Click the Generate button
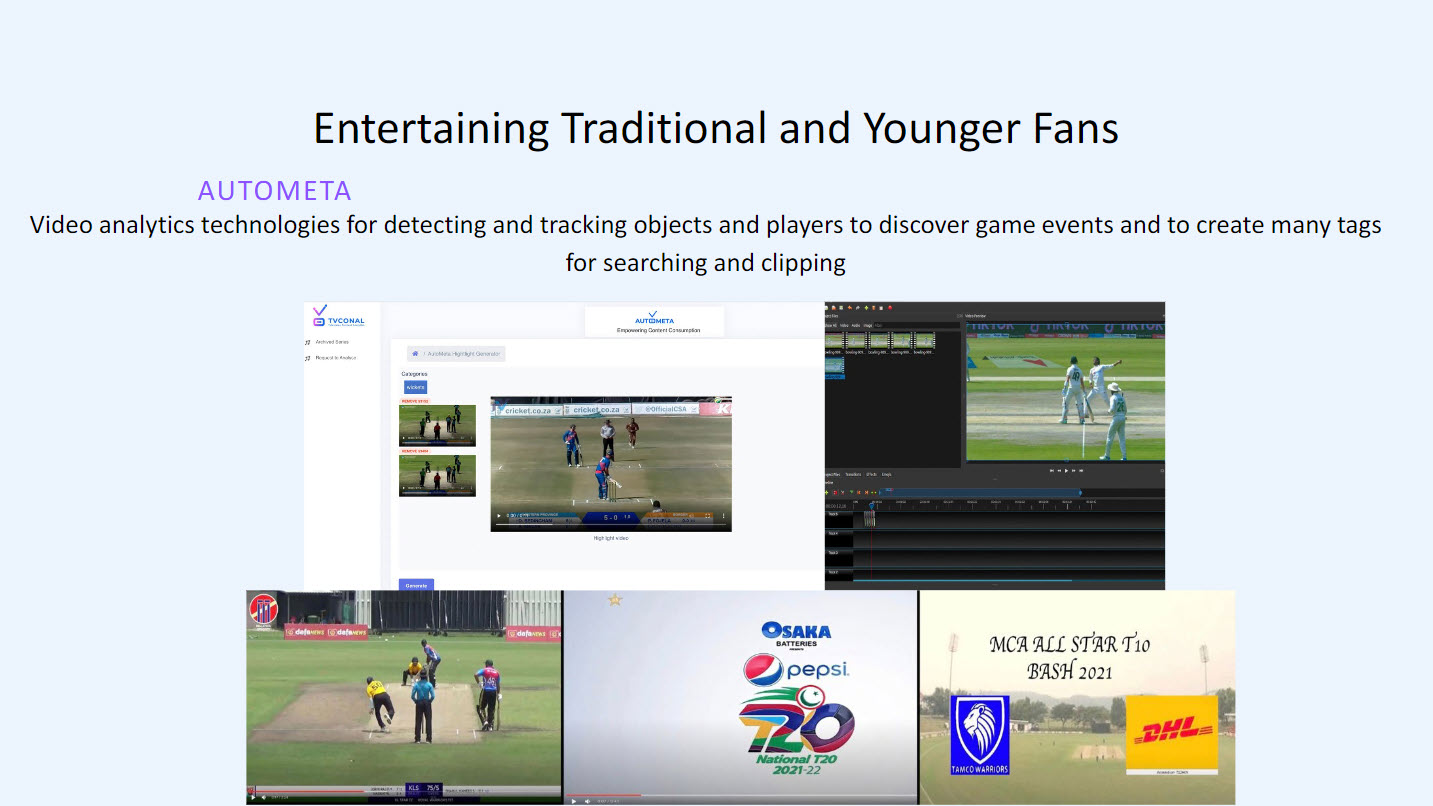This screenshot has height=806, width=1433. (416, 585)
